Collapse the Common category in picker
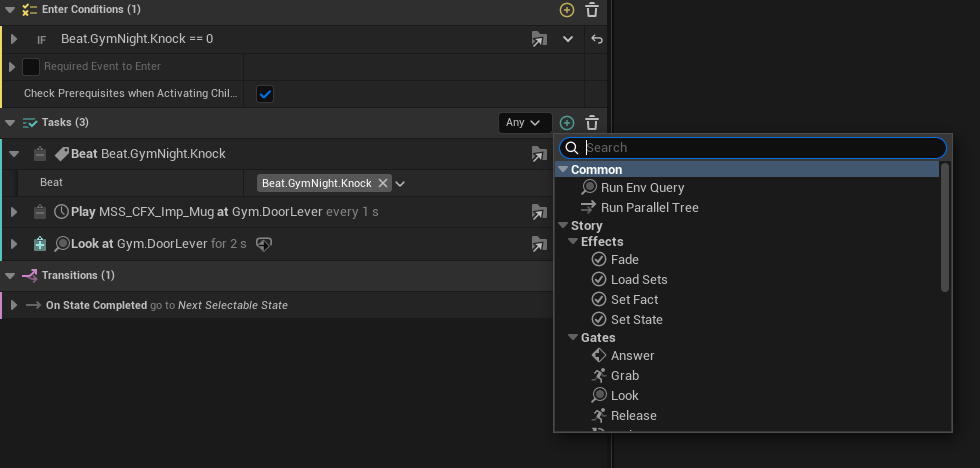The height and width of the screenshot is (468, 980). tap(563, 169)
